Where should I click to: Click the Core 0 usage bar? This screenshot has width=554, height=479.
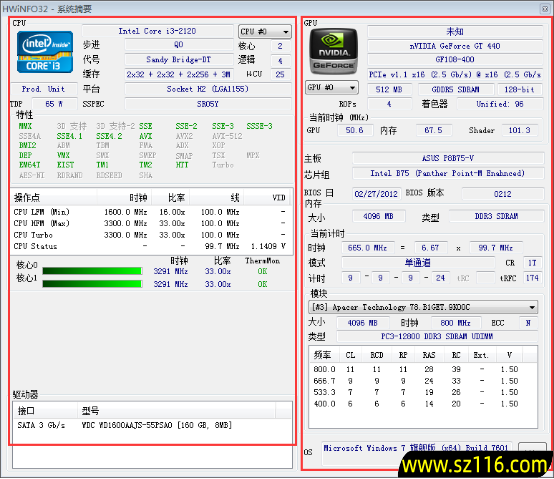tap(92, 271)
